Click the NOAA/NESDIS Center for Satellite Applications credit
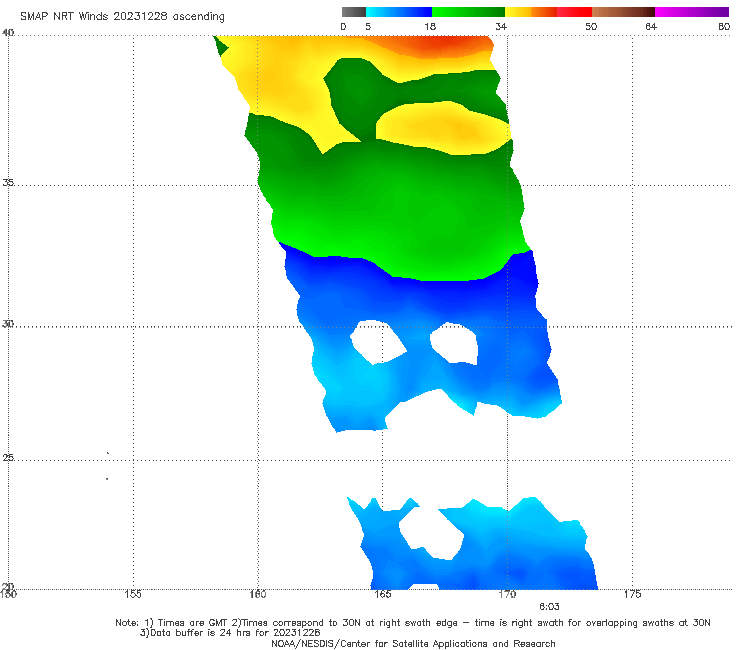This screenshot has width=740, height=650. [x=413, y=643]
